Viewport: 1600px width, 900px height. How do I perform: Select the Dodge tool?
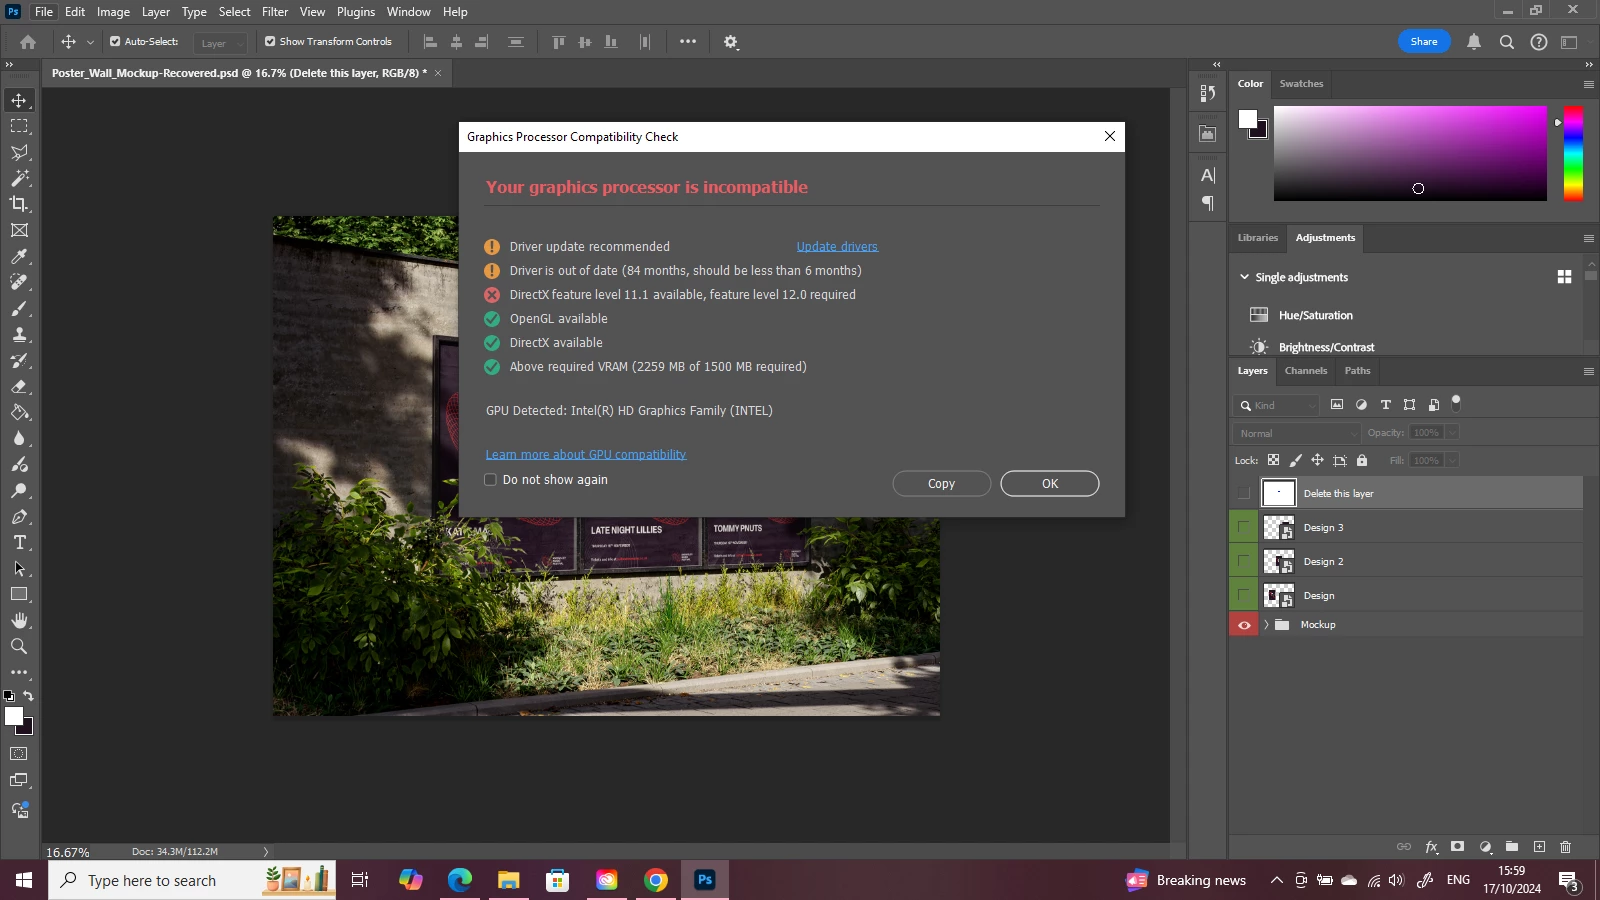tap(19, 490)
